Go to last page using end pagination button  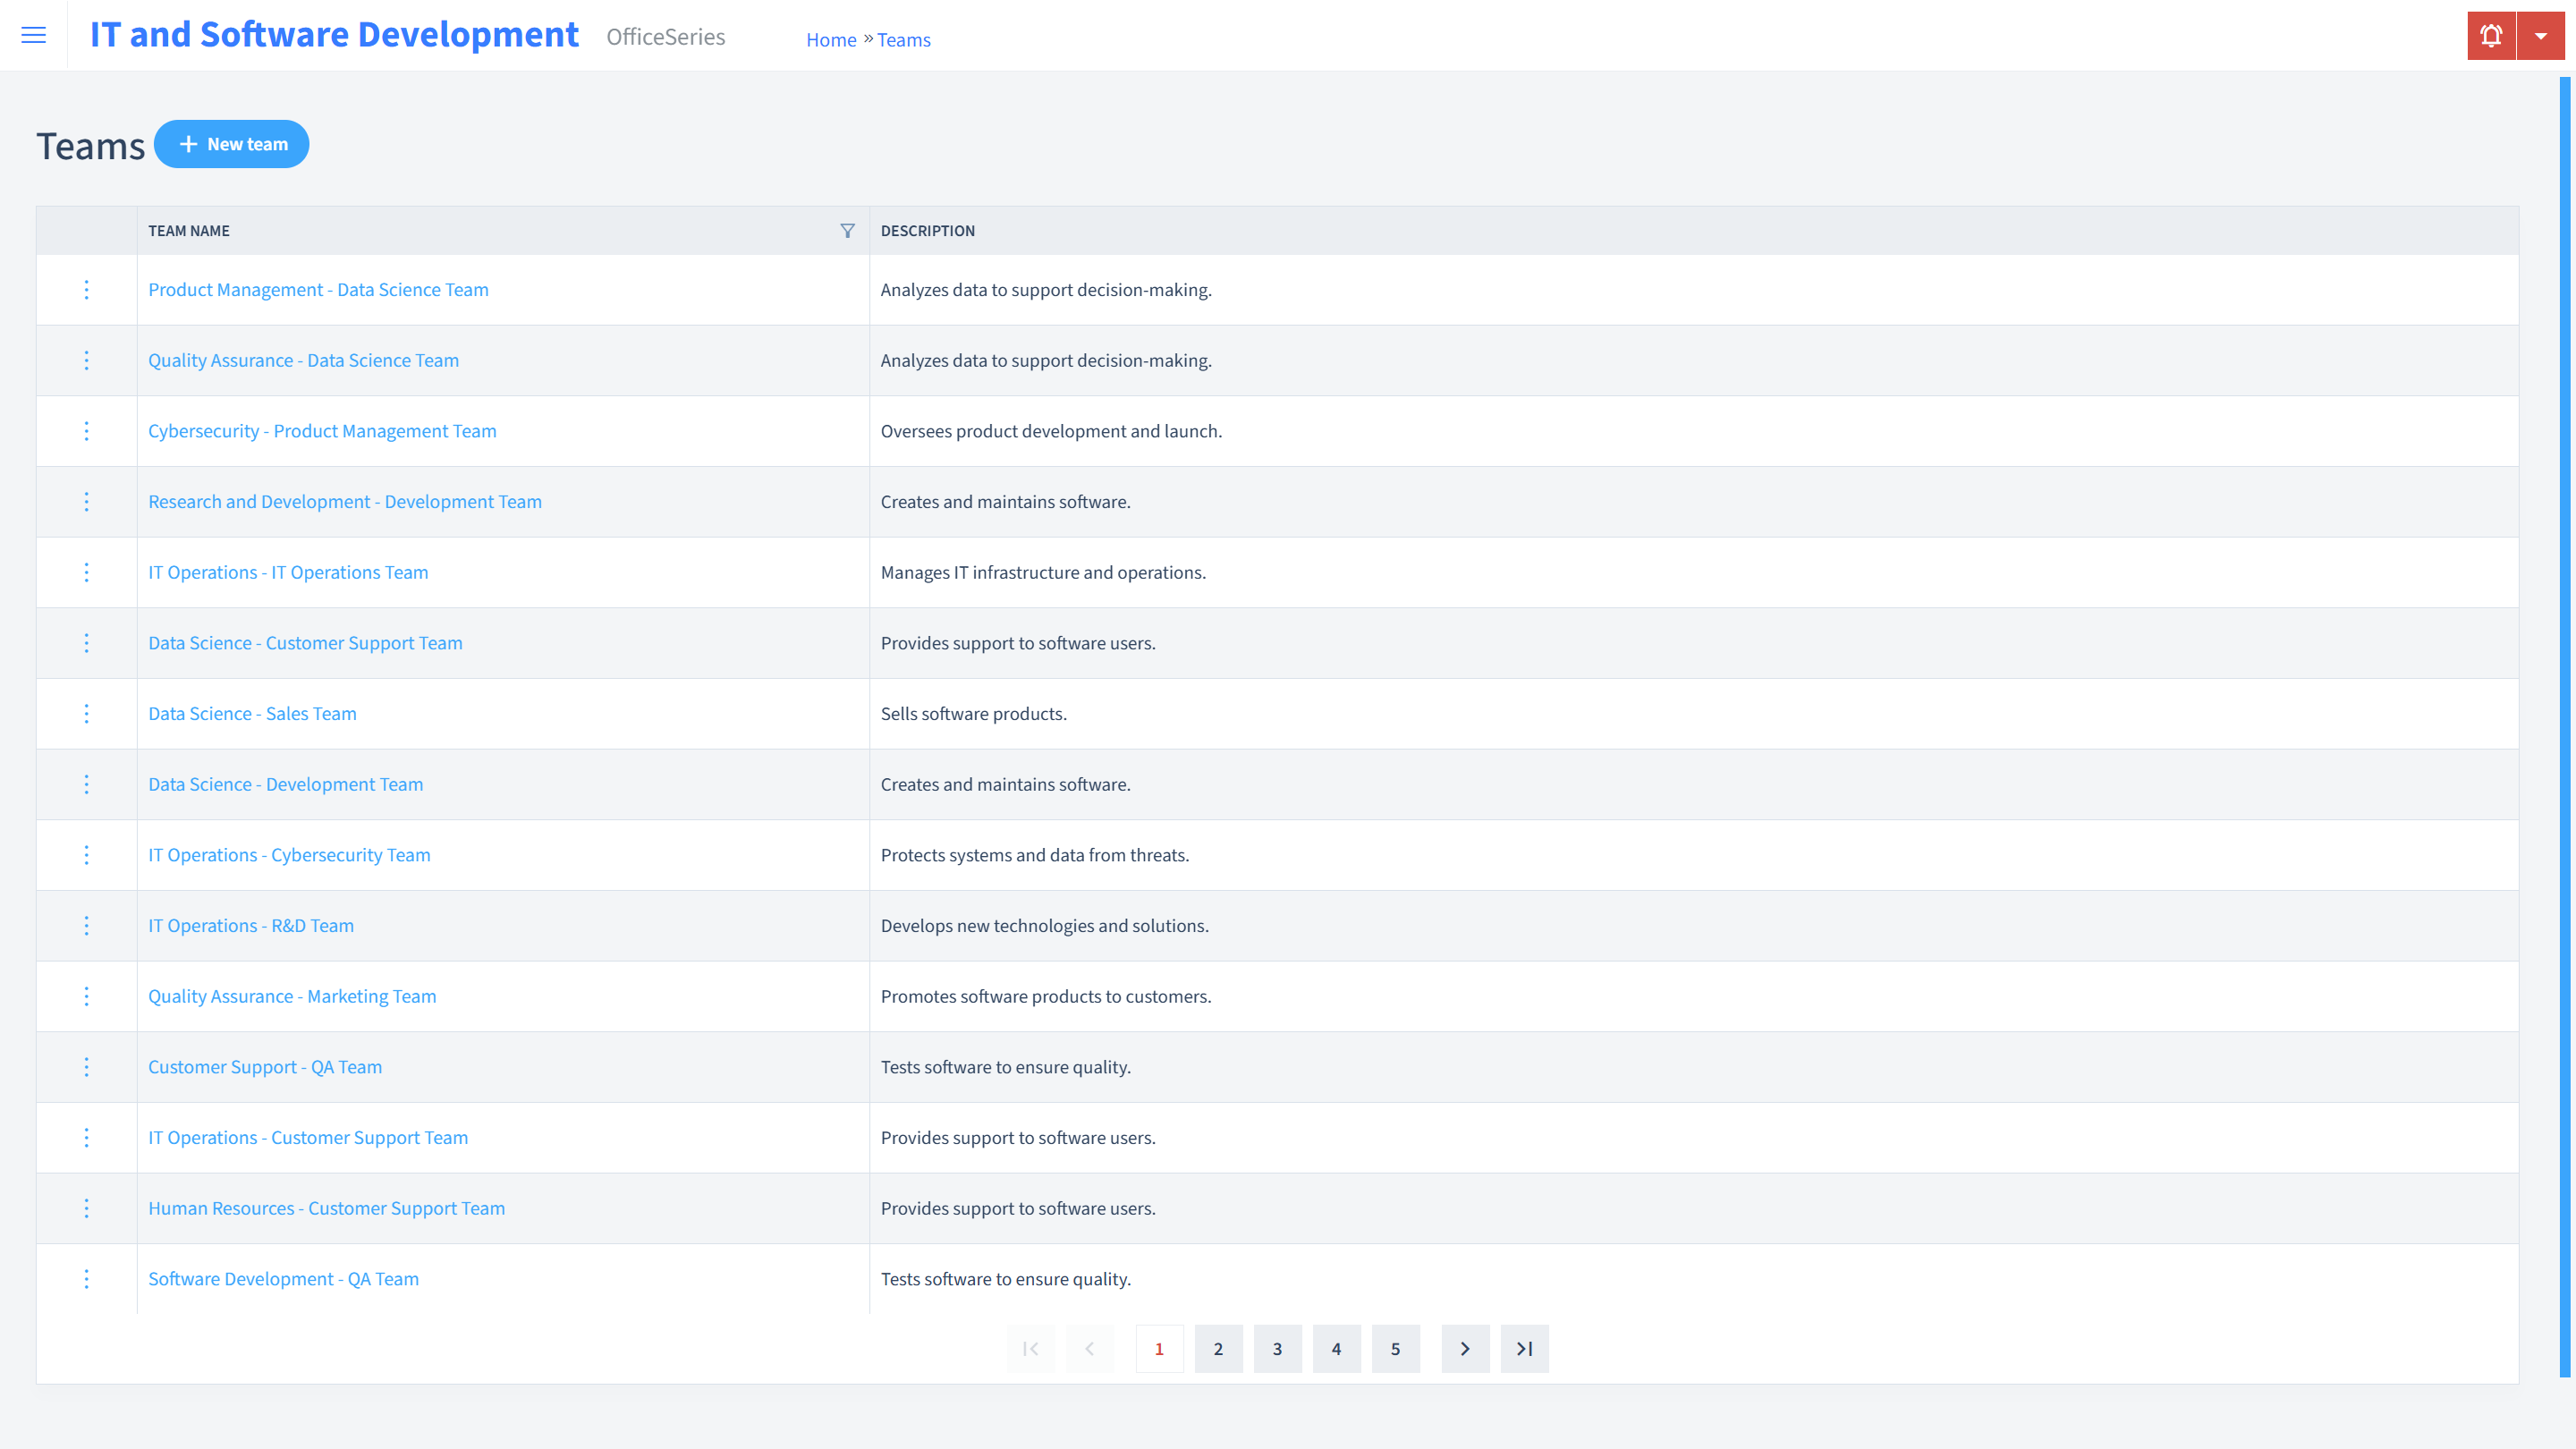pyautogui.click(x=1525, y=1348)
